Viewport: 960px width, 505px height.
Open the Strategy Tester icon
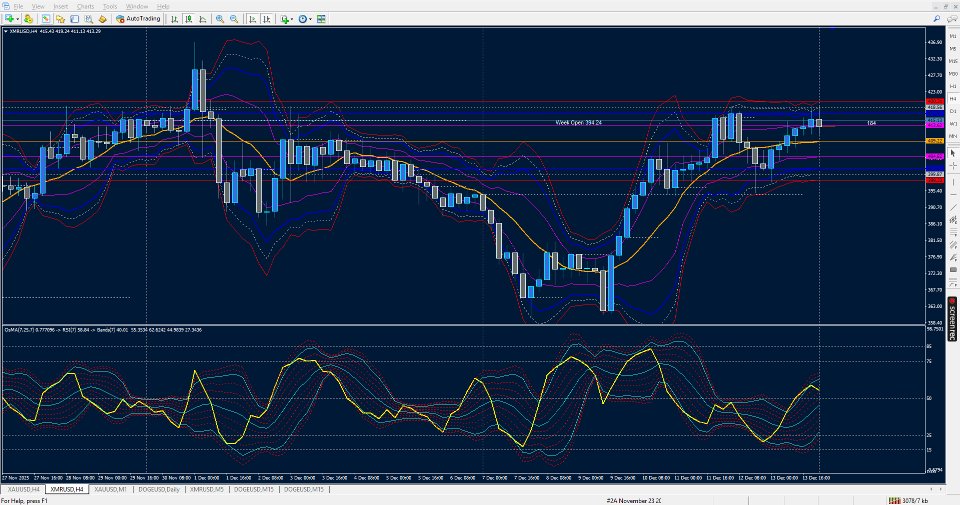[89, 19]
